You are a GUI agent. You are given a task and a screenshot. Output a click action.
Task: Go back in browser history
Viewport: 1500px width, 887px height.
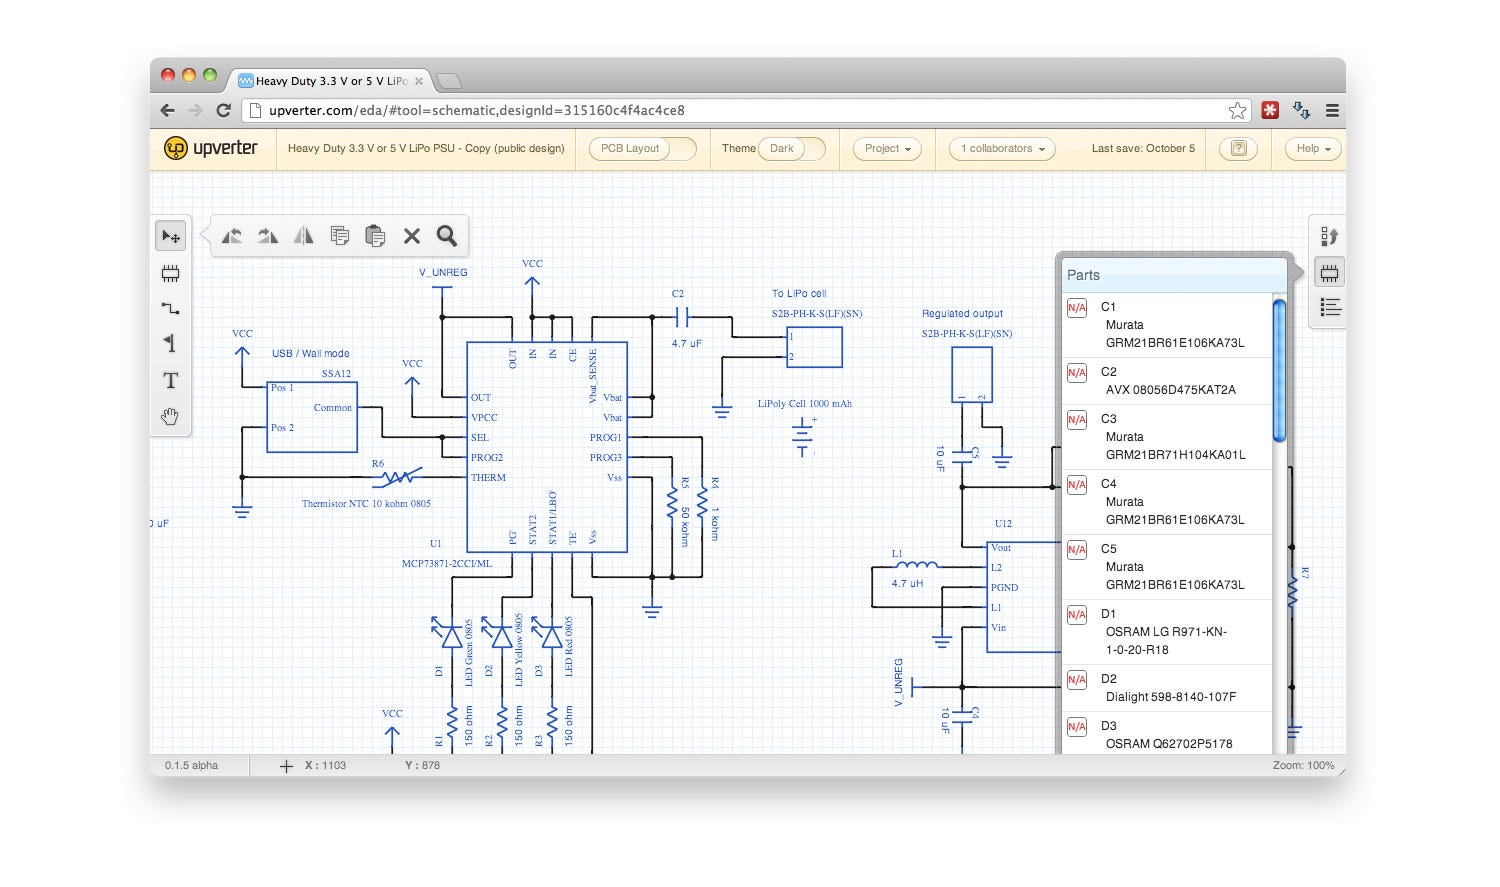[x=167, y=110]
